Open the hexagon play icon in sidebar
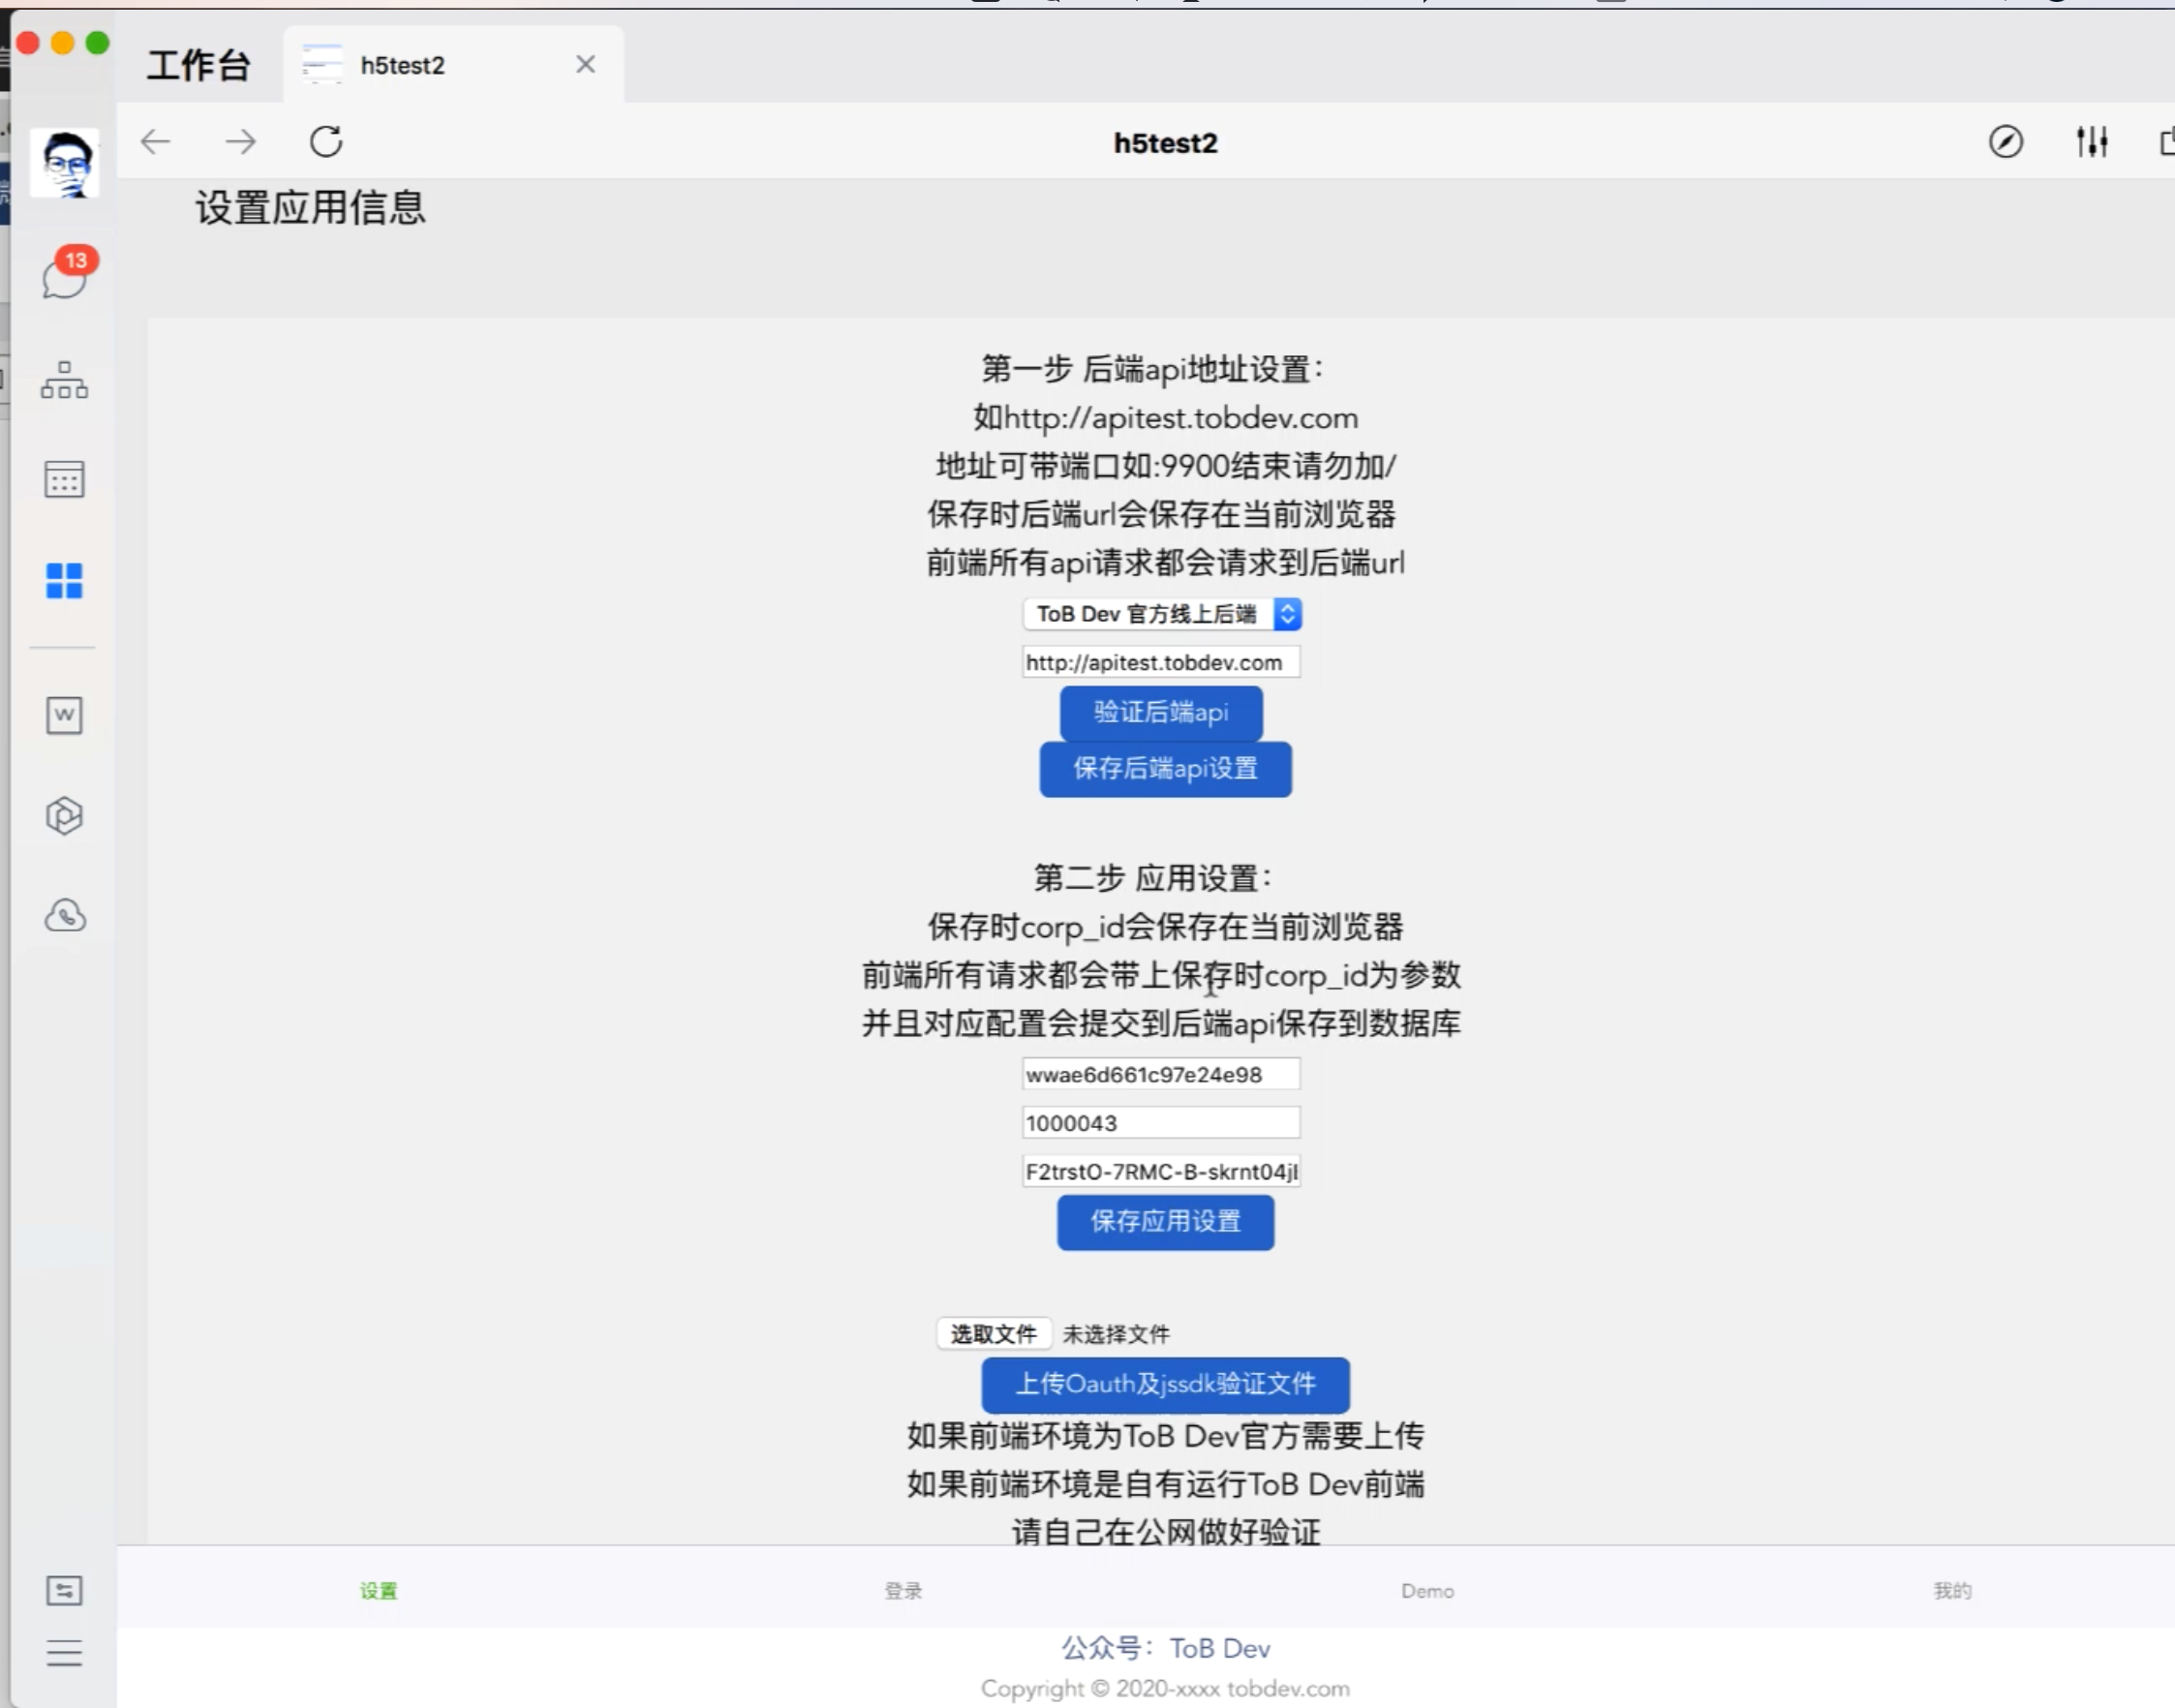 click(64, 815)
